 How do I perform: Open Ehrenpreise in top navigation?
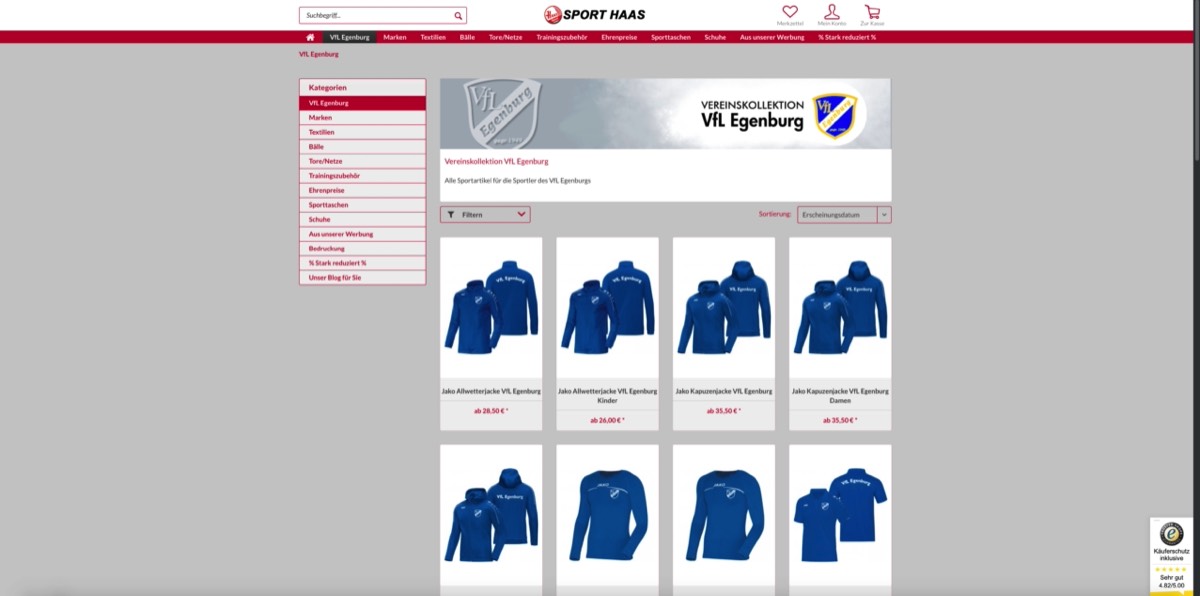click(620, 37)
